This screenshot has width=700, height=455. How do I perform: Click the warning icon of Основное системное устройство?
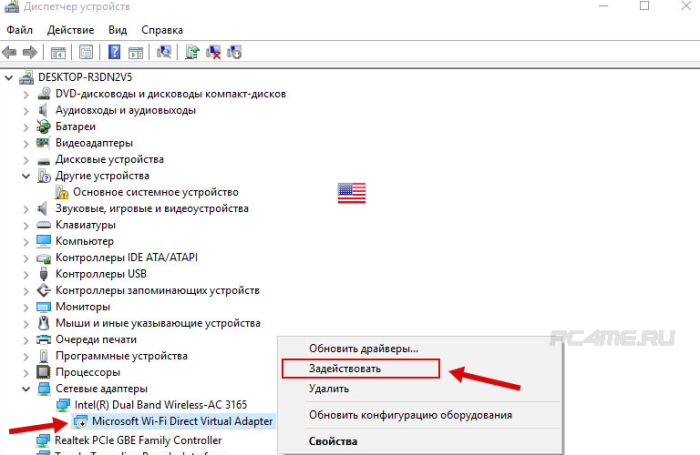(x=62, y=192)
